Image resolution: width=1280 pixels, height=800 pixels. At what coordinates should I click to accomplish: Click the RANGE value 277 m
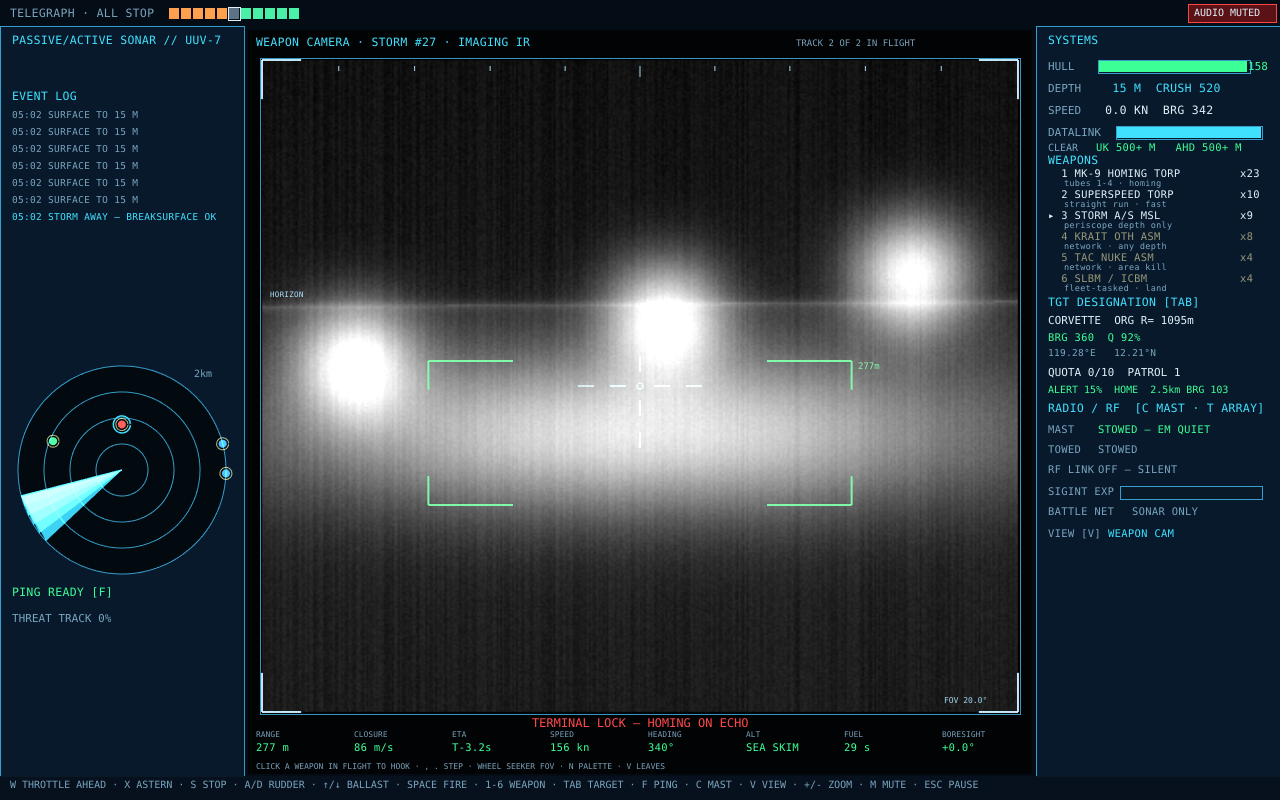coord(272,748)
